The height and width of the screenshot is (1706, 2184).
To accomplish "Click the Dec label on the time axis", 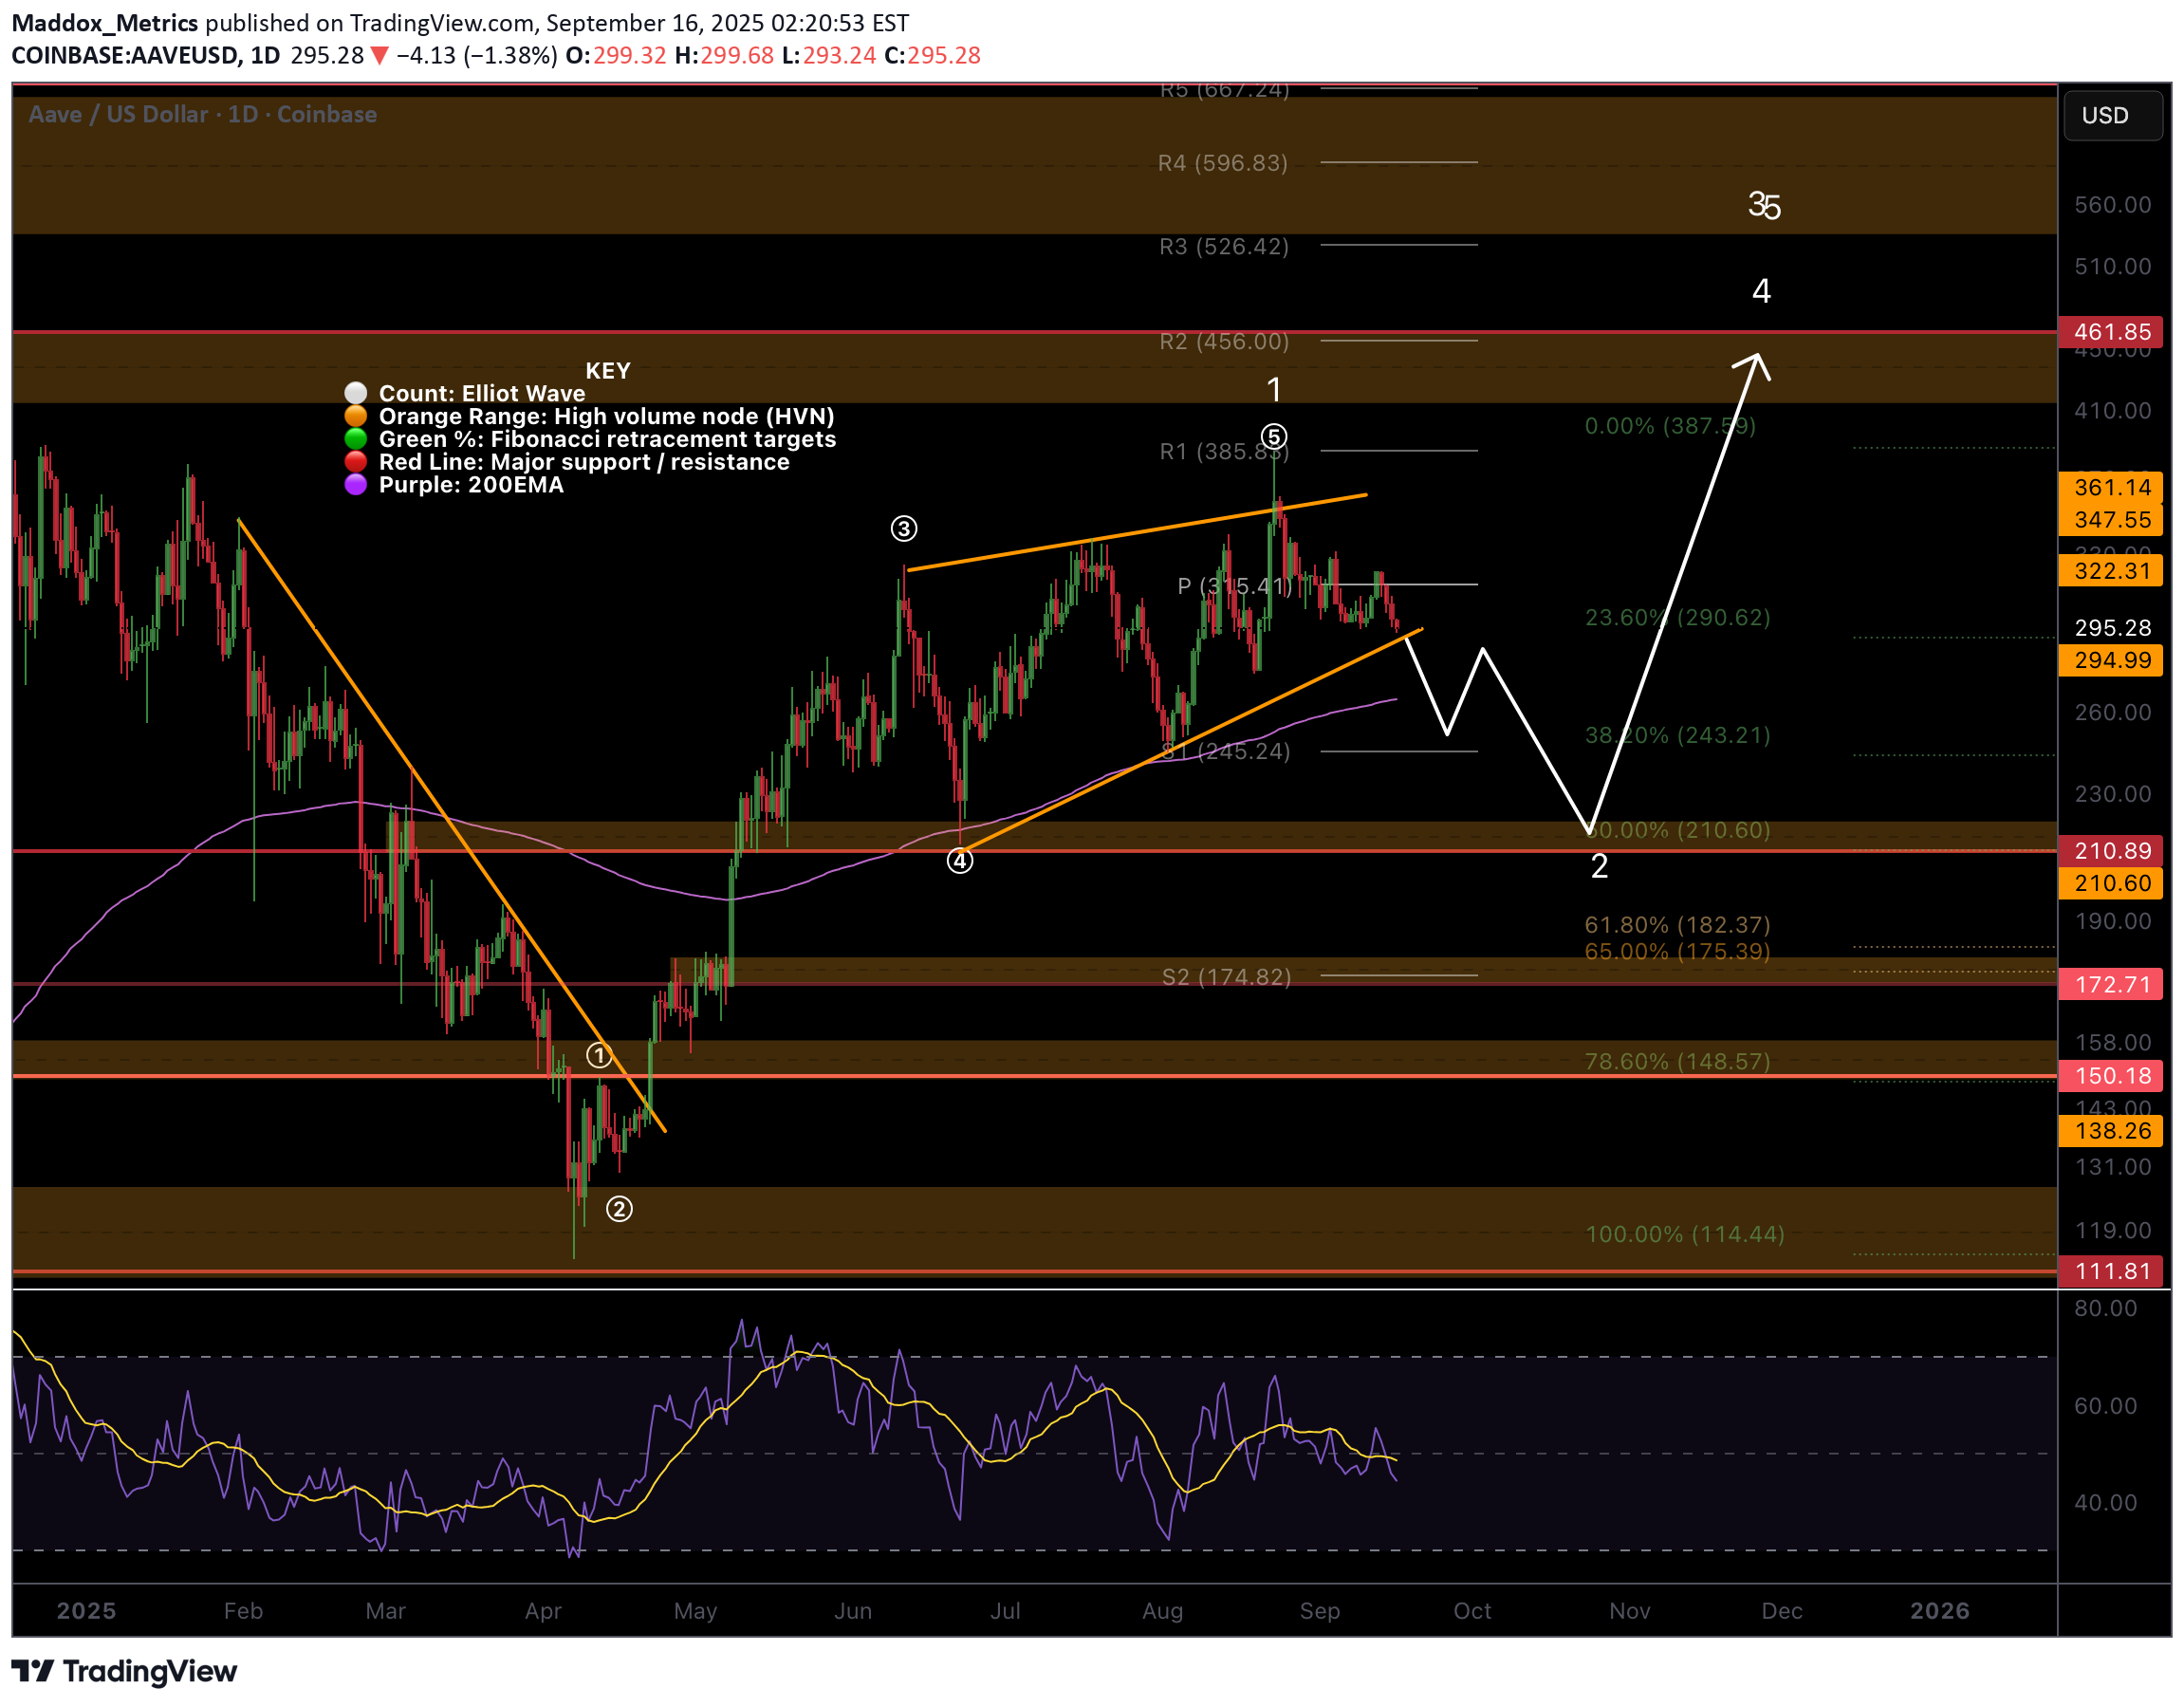I will click(x=1782, y=1611).
